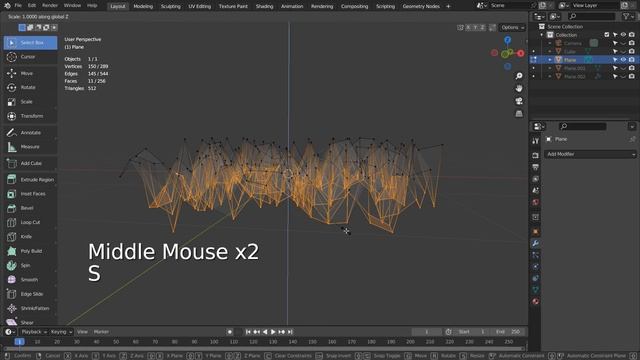640x360 pixels.
Task: Jump to end frame button
Action: (x=290, y=332)
